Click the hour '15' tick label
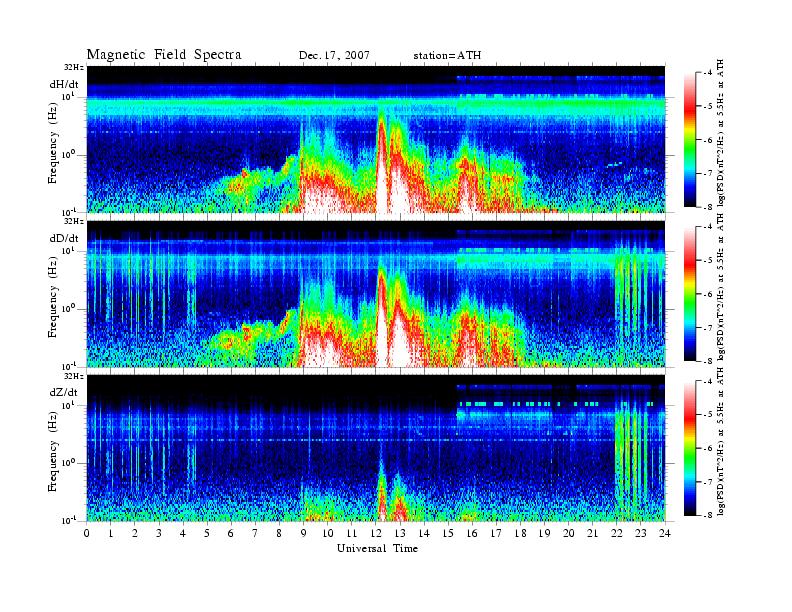The width and height of the screenshot is (792, 612). pos(448,533)
